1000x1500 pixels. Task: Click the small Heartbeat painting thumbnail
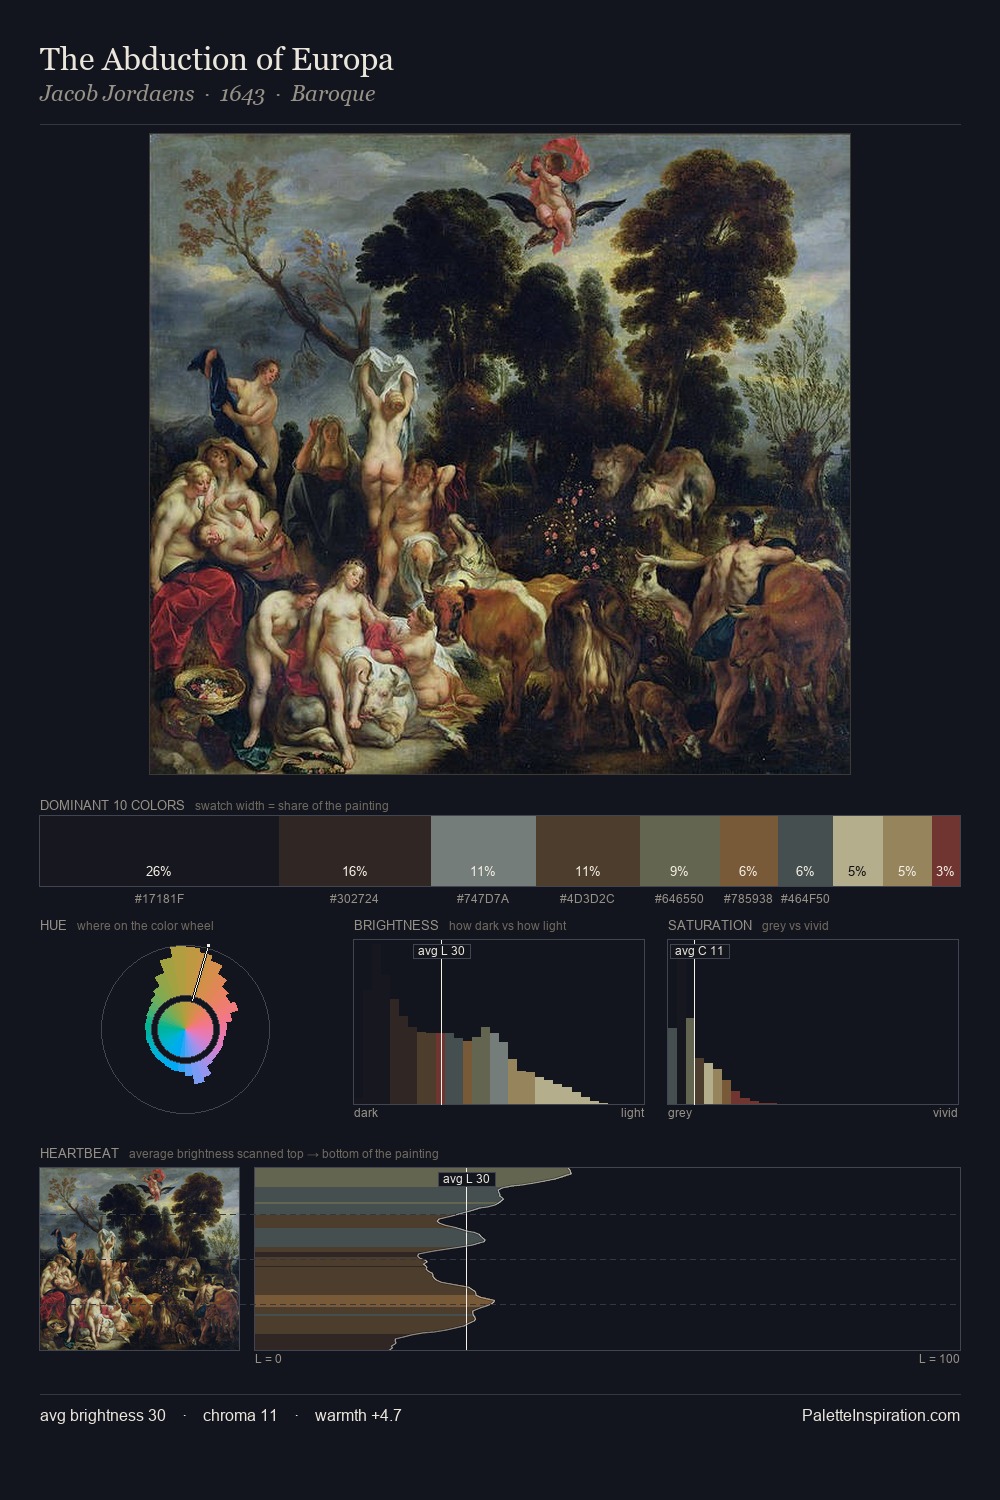click(140, 1259)
